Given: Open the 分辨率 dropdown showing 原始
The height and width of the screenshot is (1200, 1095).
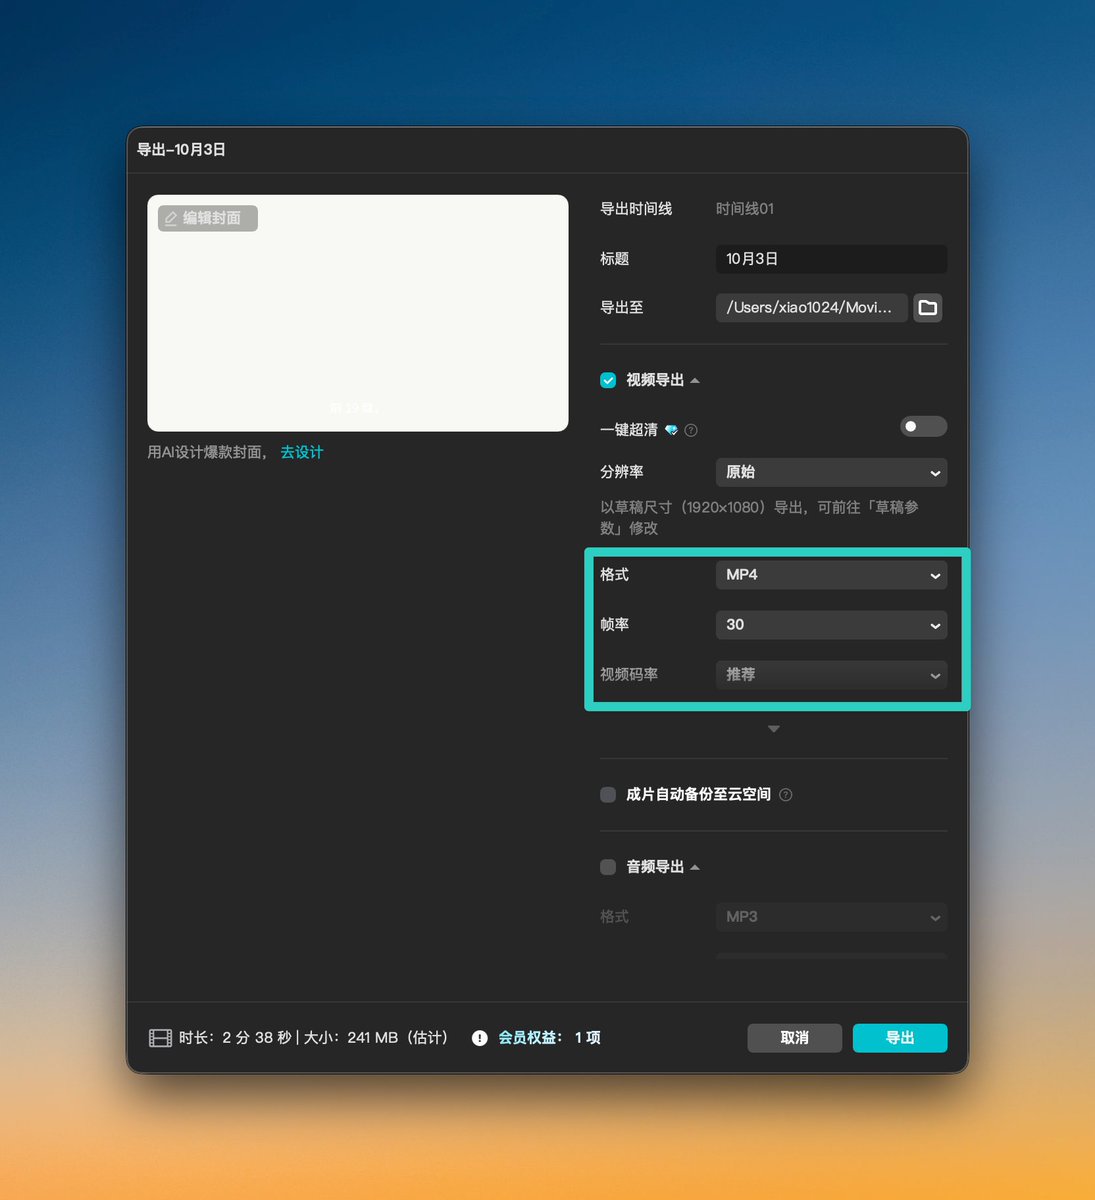Looking at the screenshot, I should [831, 472].
